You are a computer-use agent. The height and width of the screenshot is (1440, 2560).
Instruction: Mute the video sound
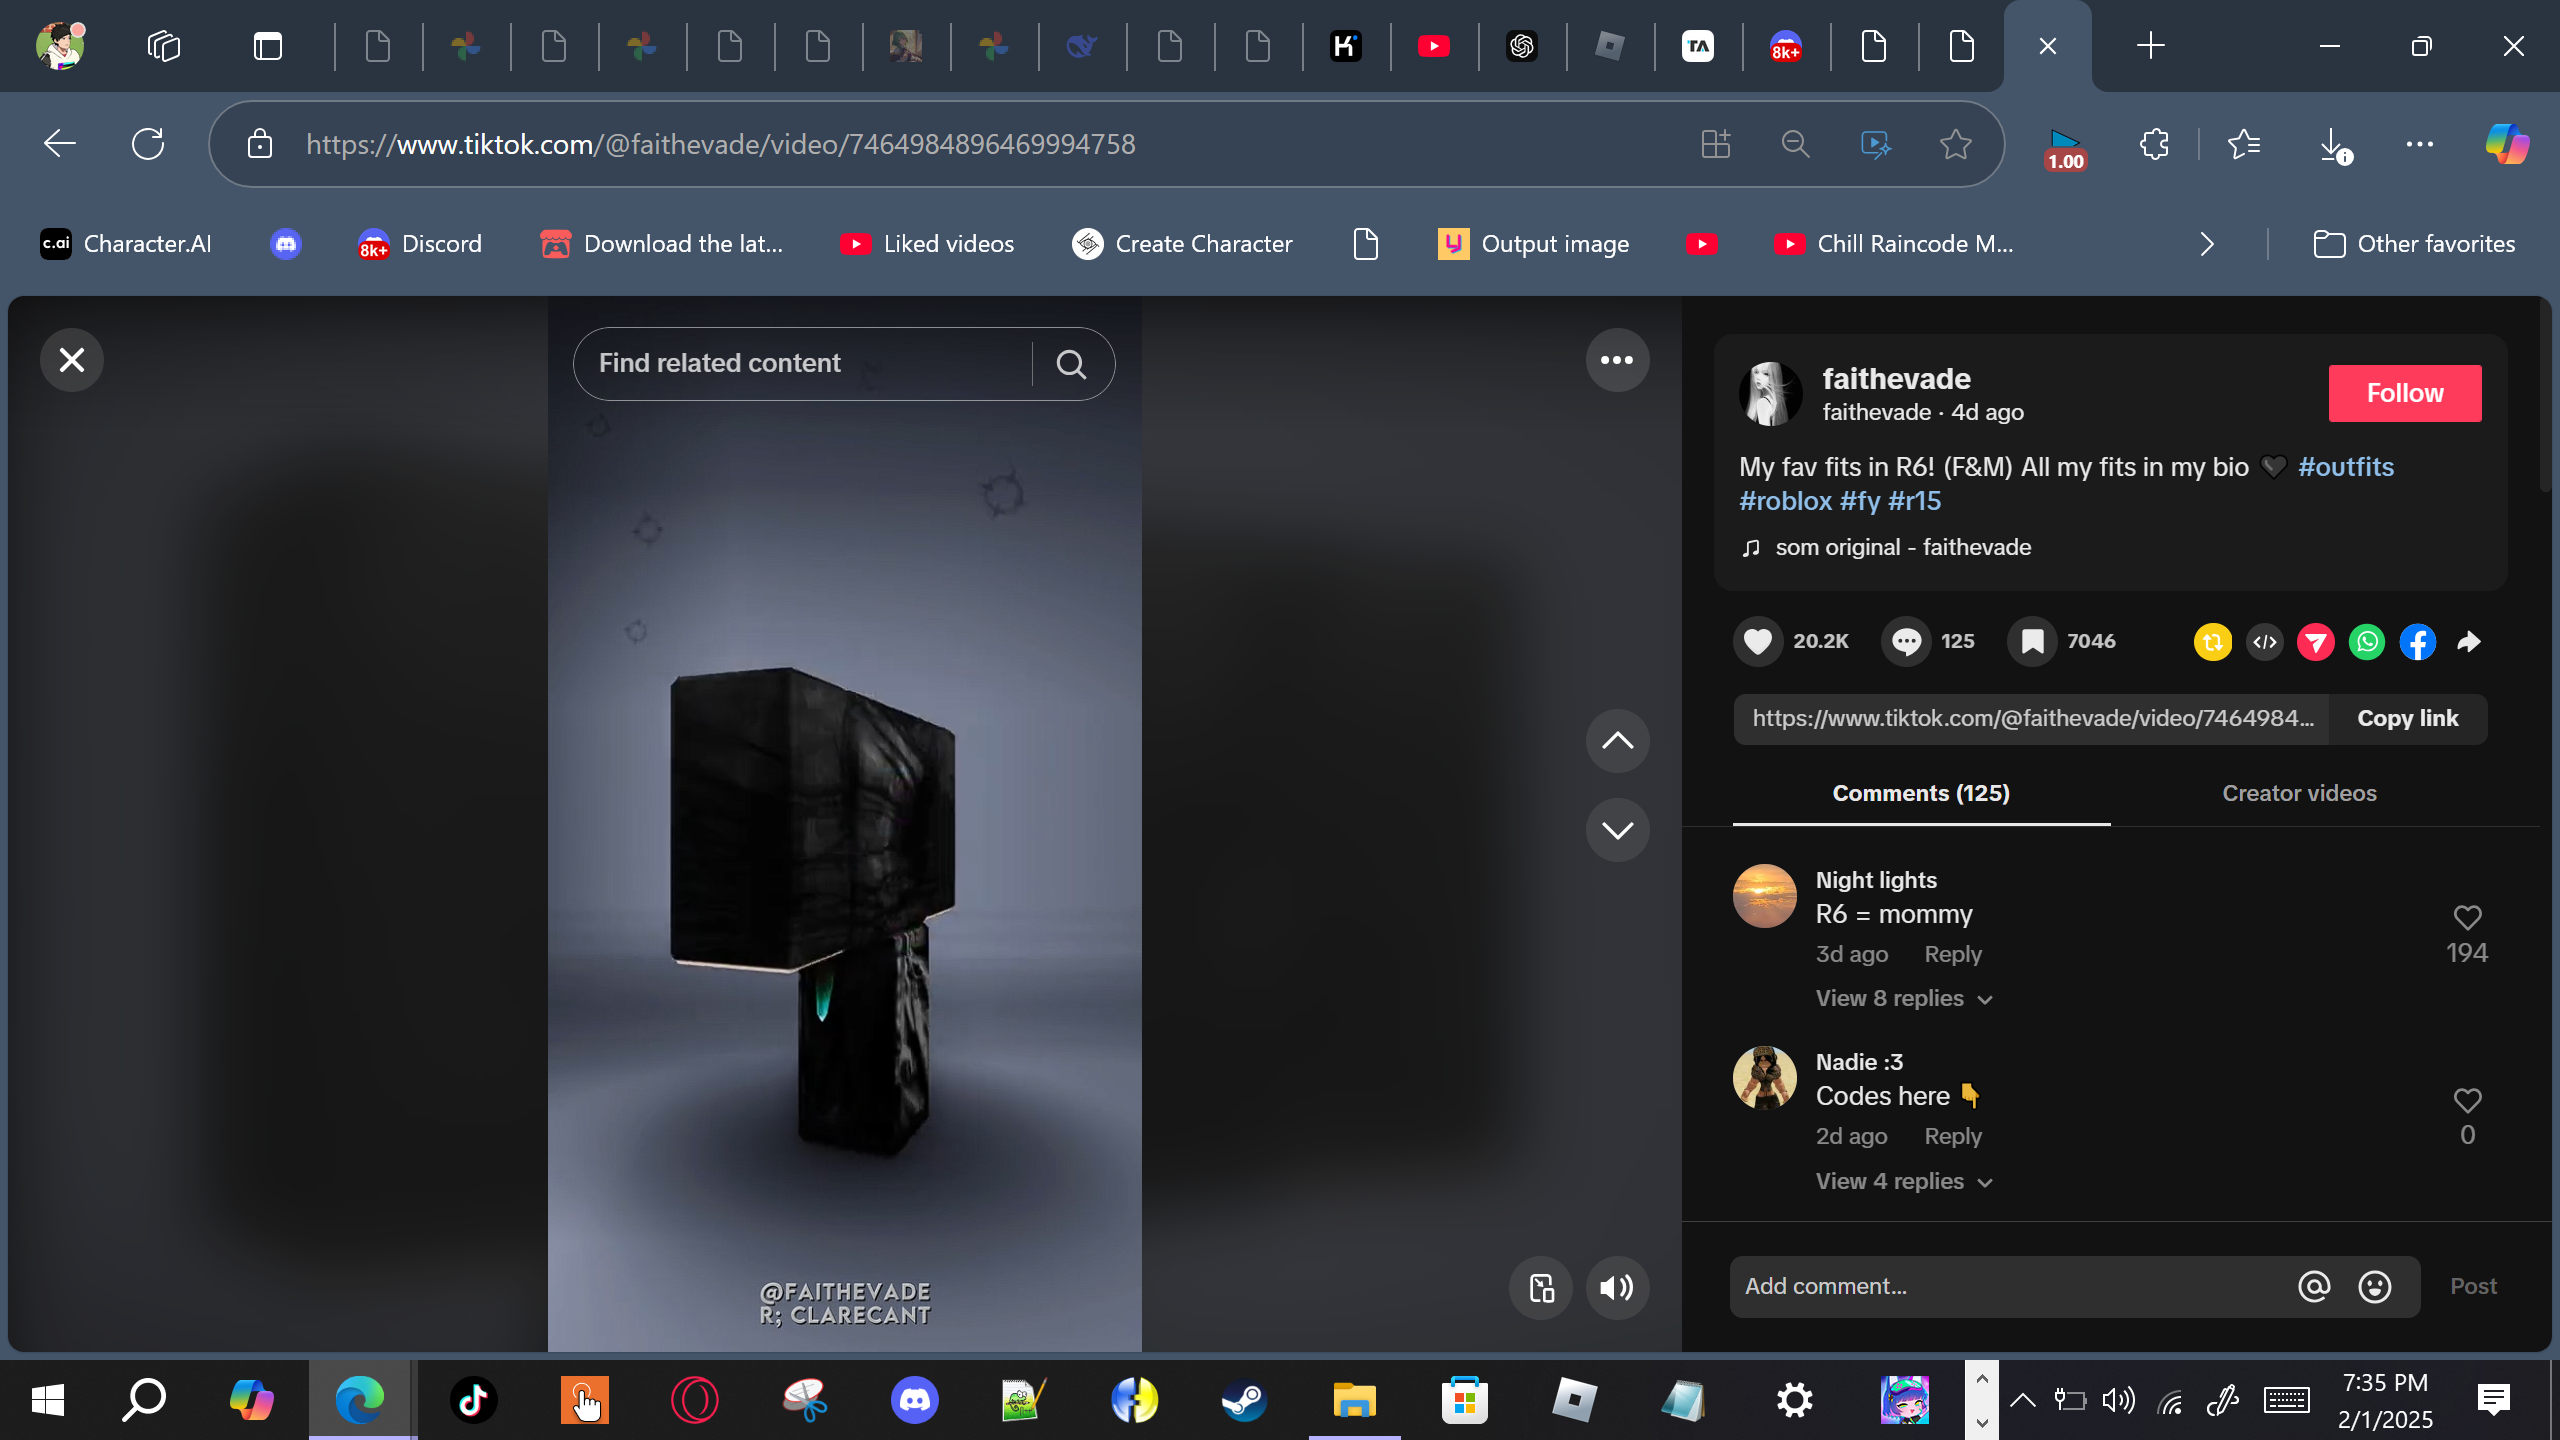1617,1288
